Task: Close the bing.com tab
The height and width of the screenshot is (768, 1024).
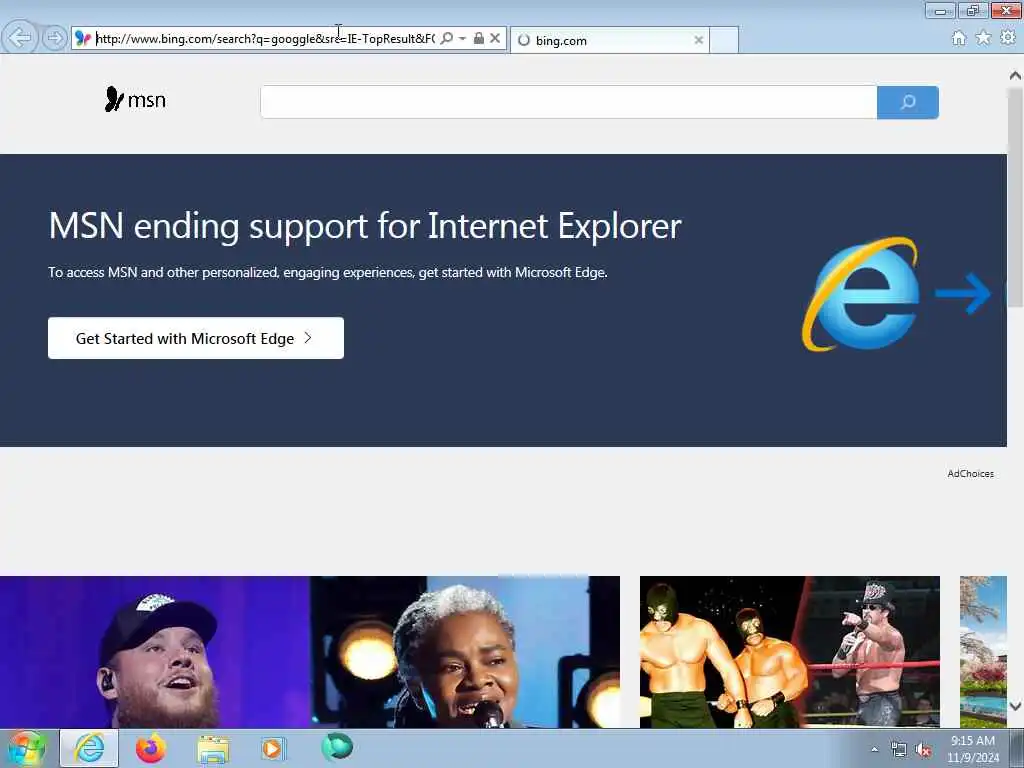Action: click(698, 40)
